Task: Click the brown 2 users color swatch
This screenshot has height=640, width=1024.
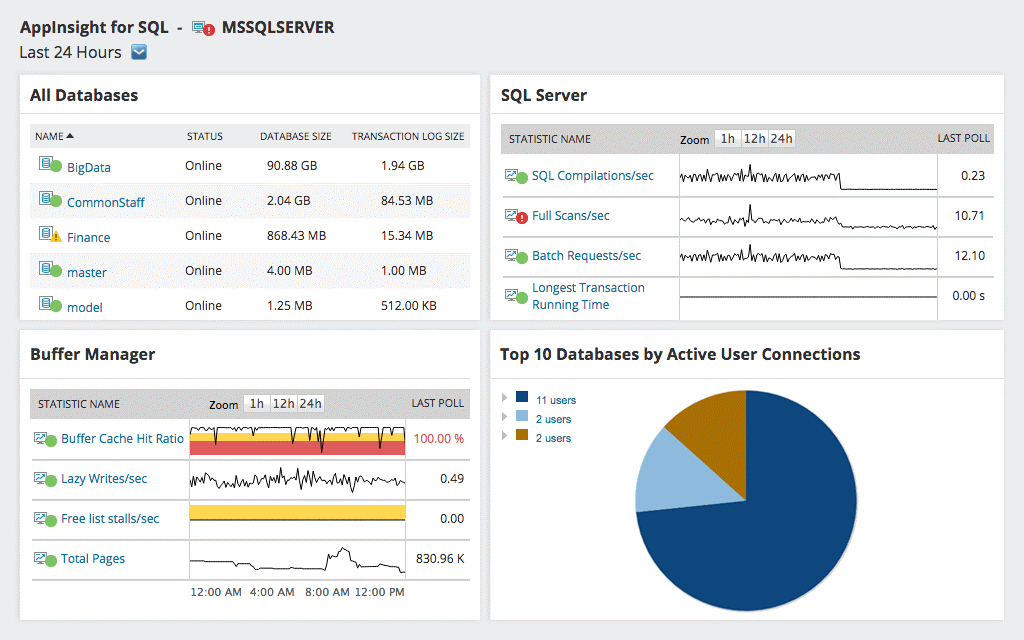Action: tap(522, 434)
